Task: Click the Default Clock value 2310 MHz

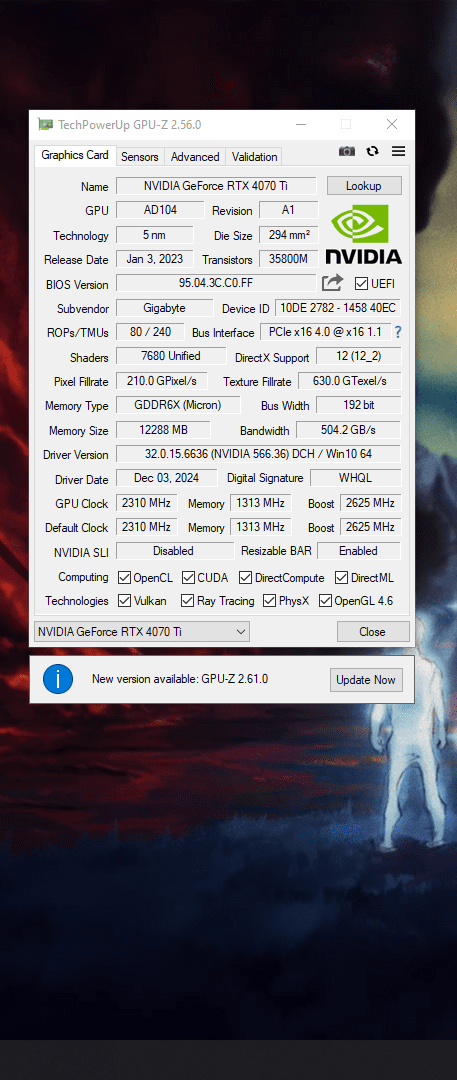Action: click(x=146, y=527)
